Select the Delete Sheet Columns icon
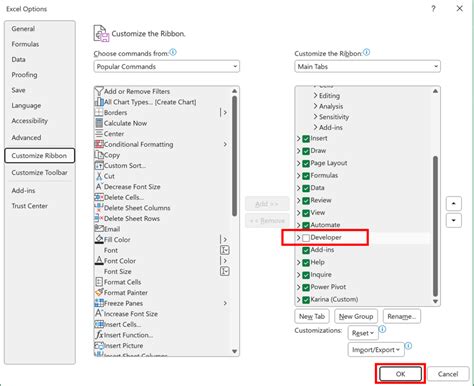 click(99, 208)
